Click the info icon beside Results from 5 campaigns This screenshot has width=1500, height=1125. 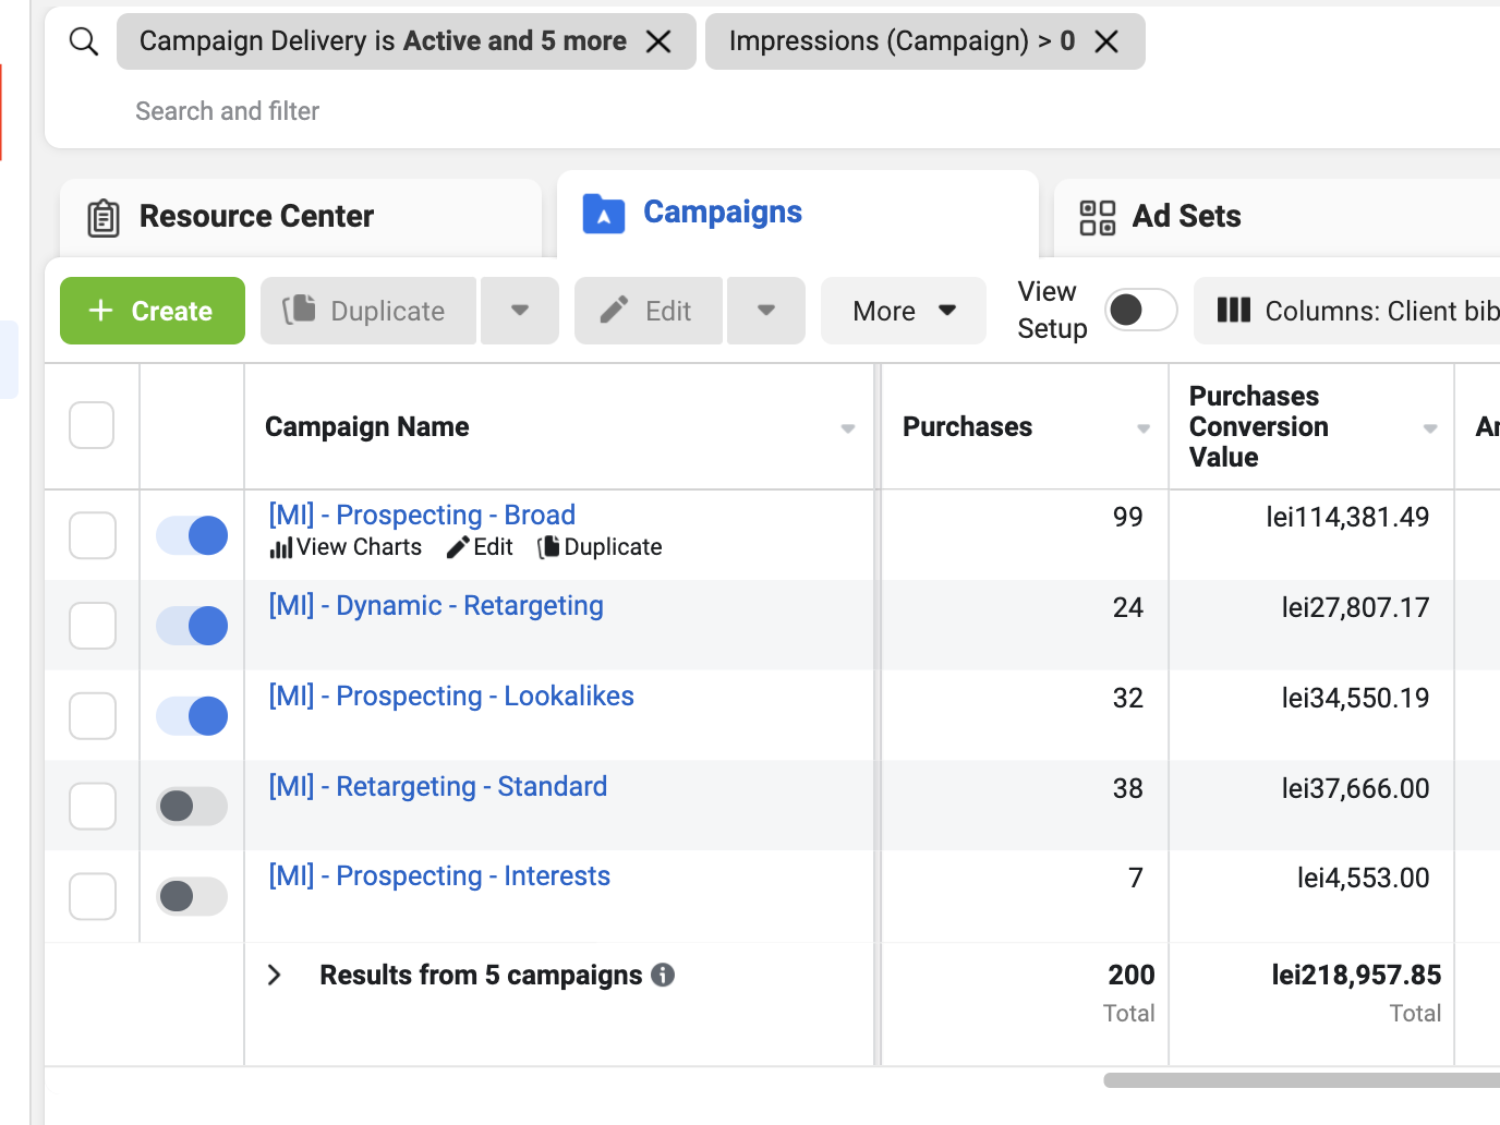pyautogui.click(x=663, y=975)
